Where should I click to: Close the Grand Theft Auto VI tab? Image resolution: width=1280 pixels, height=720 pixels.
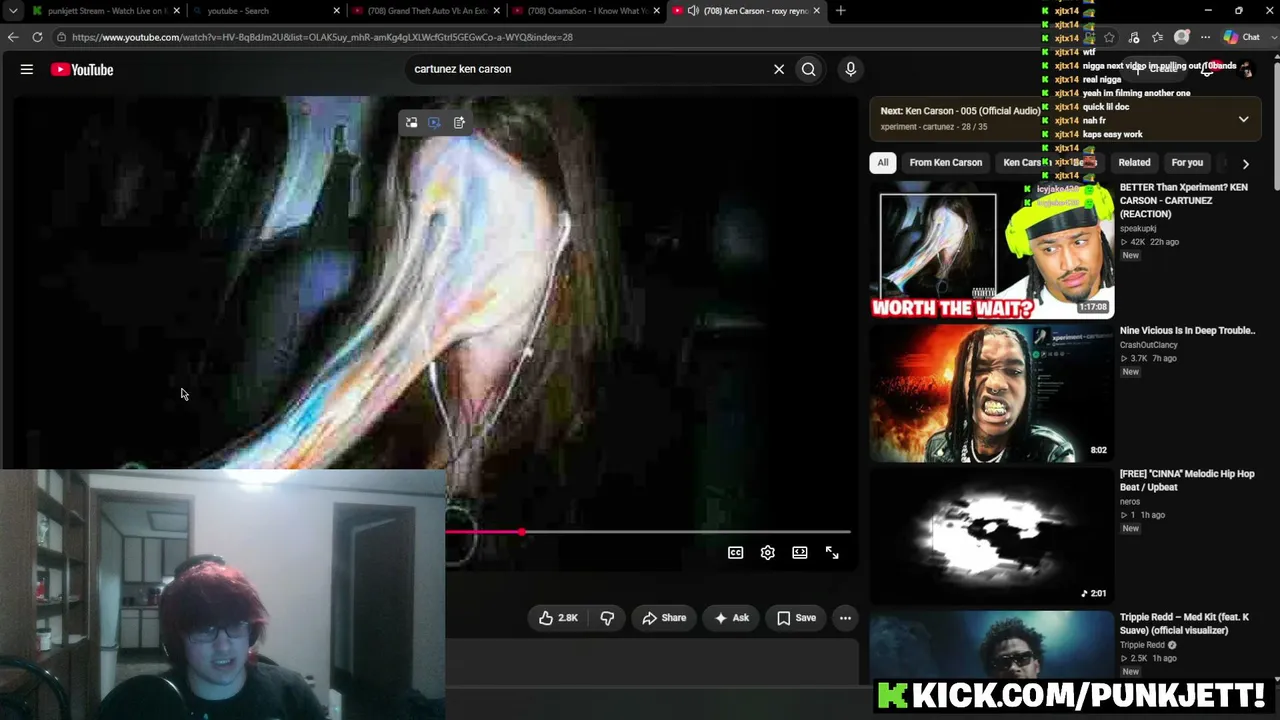pos(497,11)
